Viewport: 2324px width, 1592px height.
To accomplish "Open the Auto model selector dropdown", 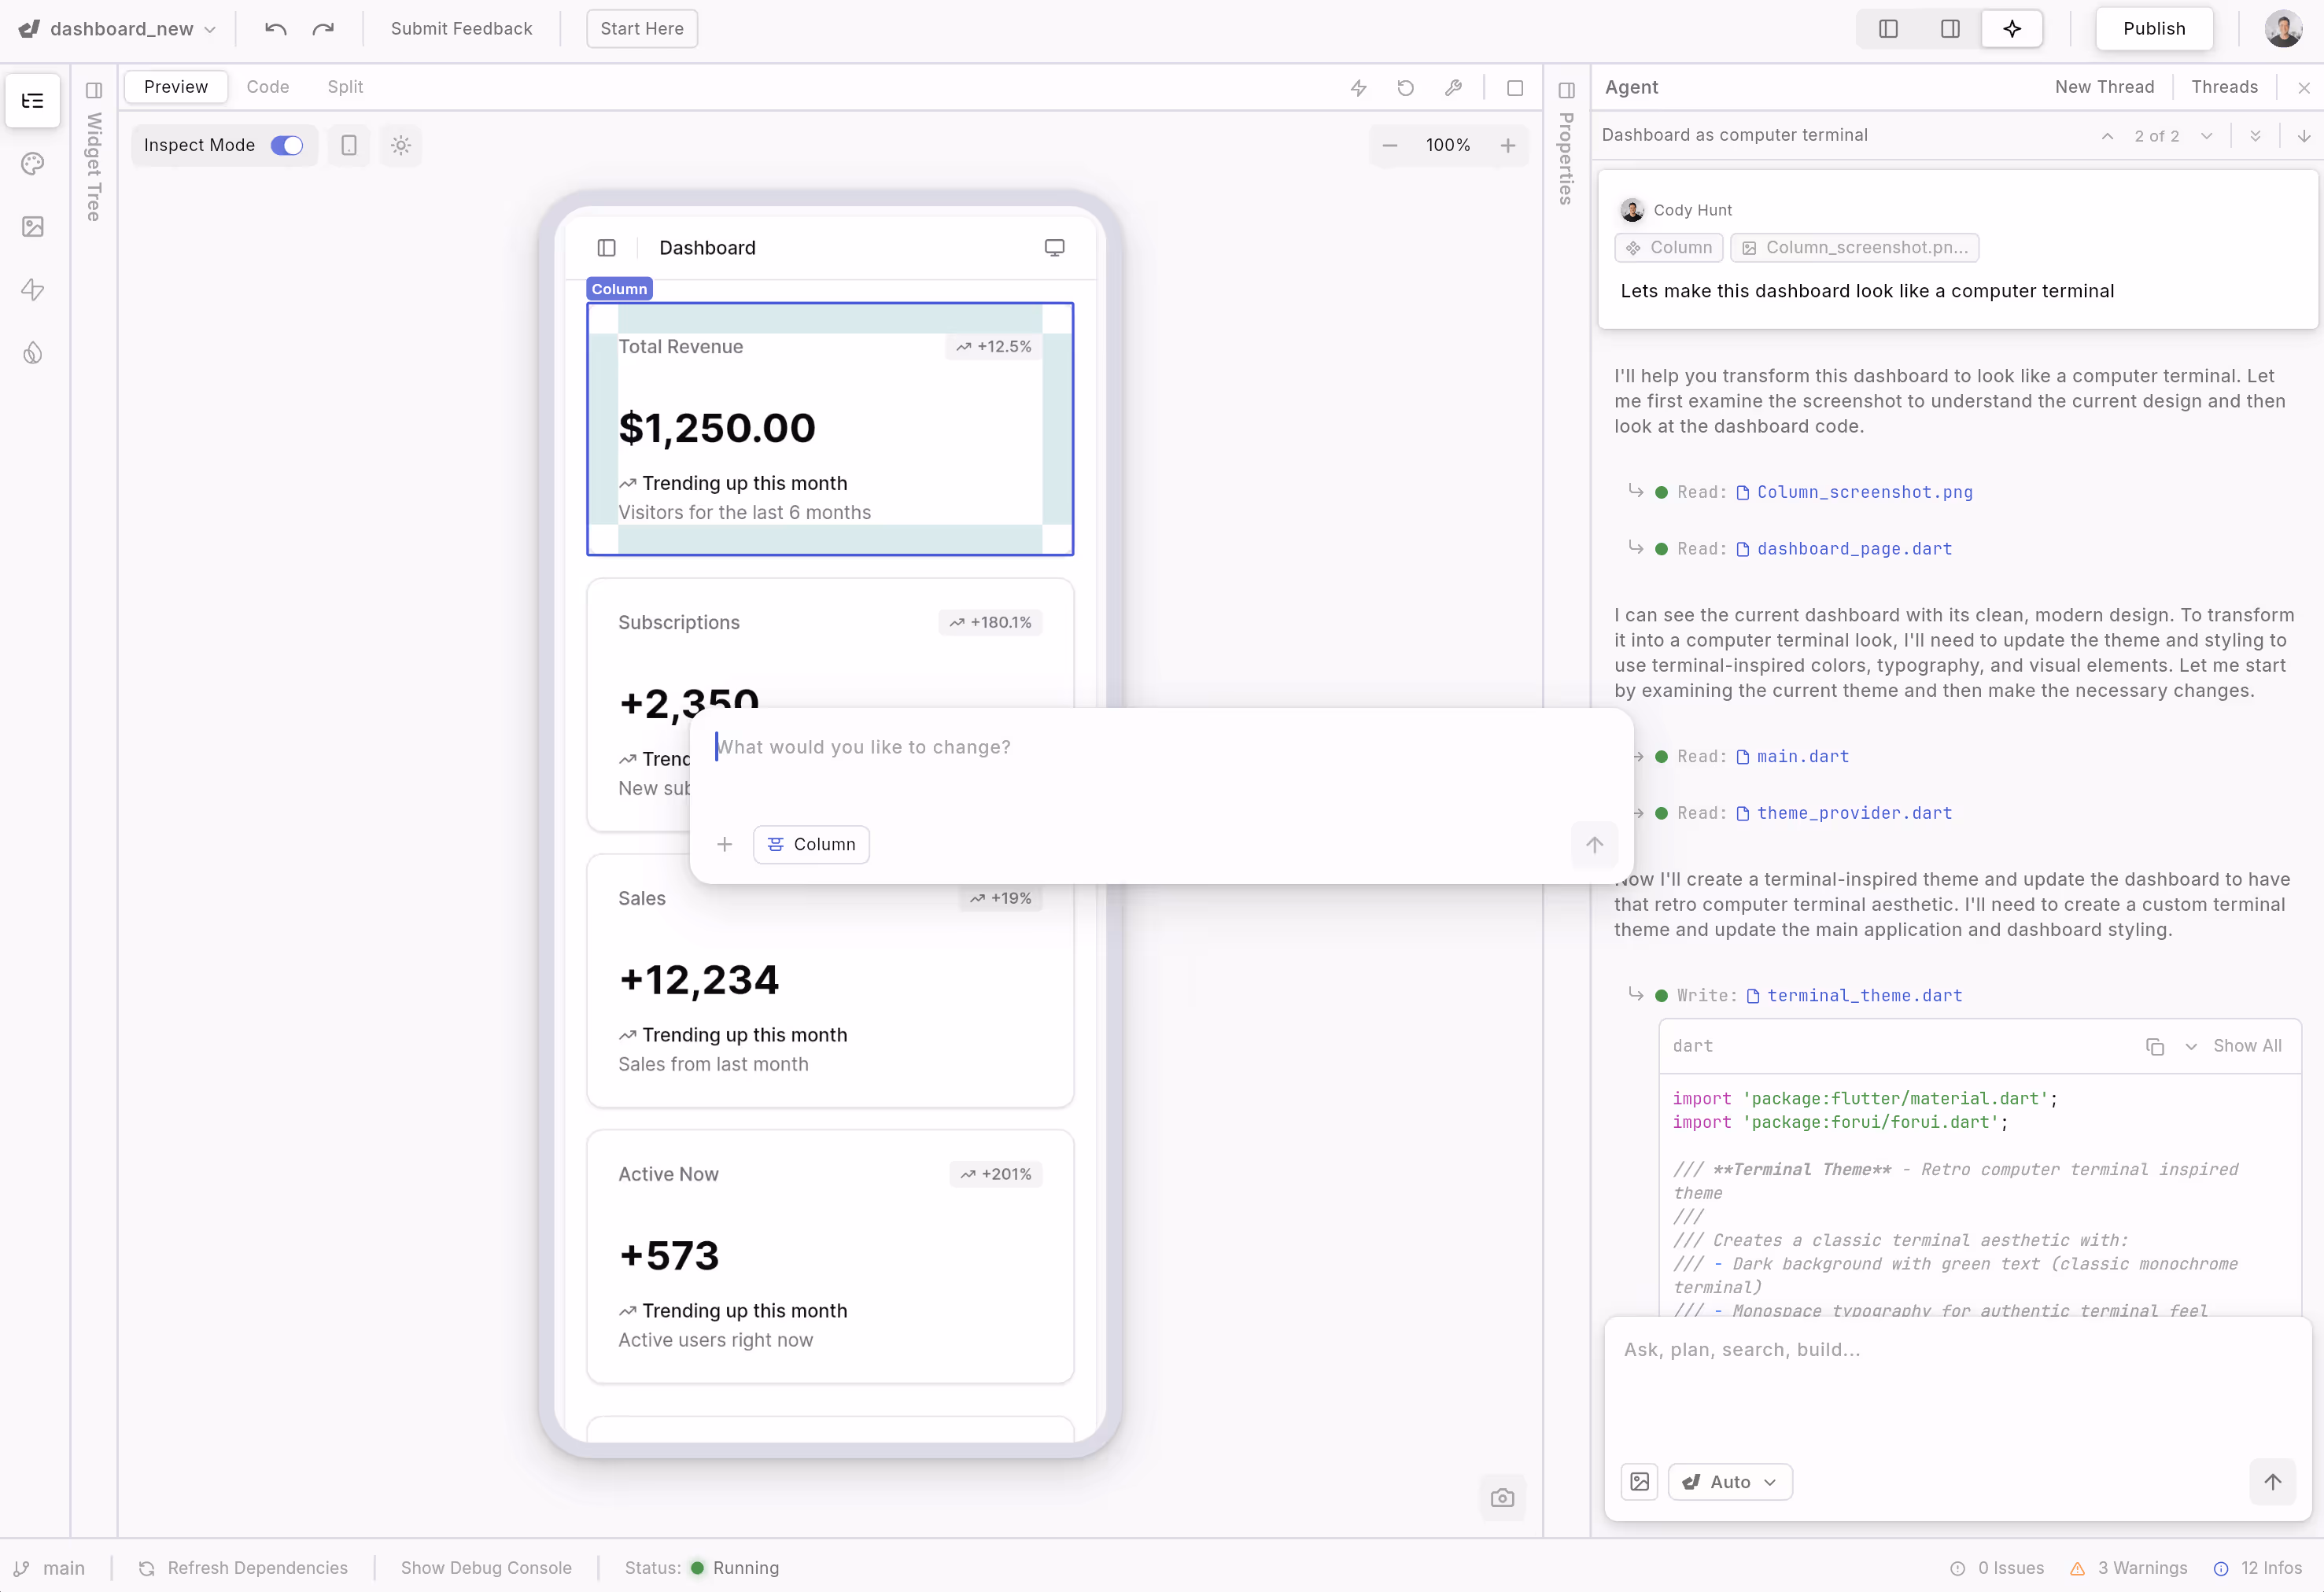I will click(x=1730, y=1482).
